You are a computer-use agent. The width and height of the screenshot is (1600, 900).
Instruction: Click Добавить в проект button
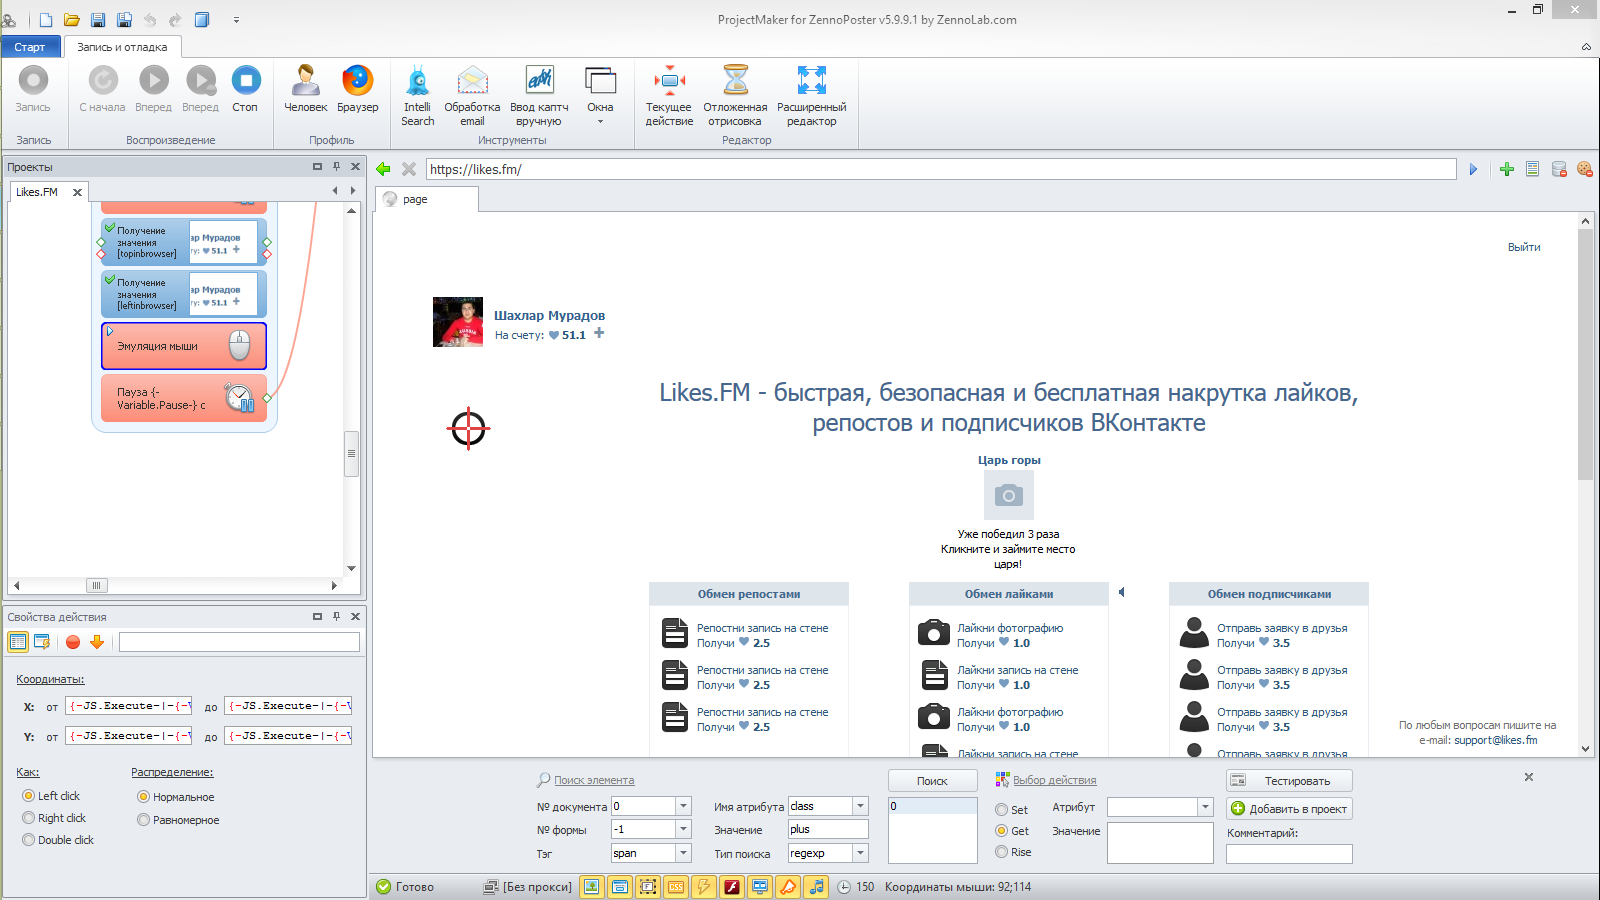[x=1289, y=809]
